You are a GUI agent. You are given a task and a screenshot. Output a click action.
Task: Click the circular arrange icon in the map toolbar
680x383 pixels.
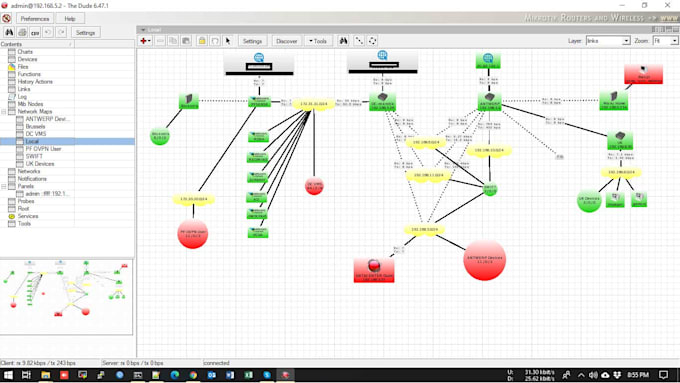tap(373, 41)
